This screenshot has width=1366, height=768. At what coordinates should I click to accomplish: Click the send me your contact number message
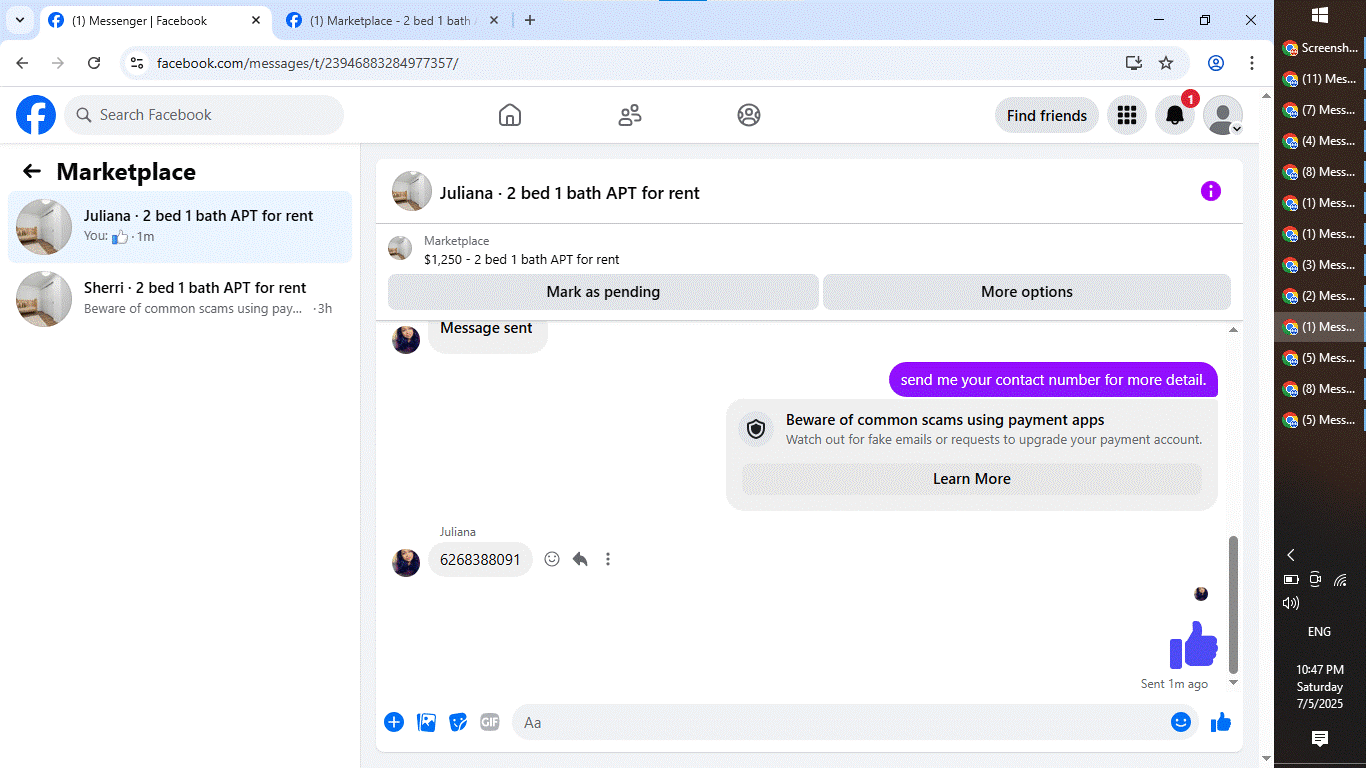[x=1053, y=380]
